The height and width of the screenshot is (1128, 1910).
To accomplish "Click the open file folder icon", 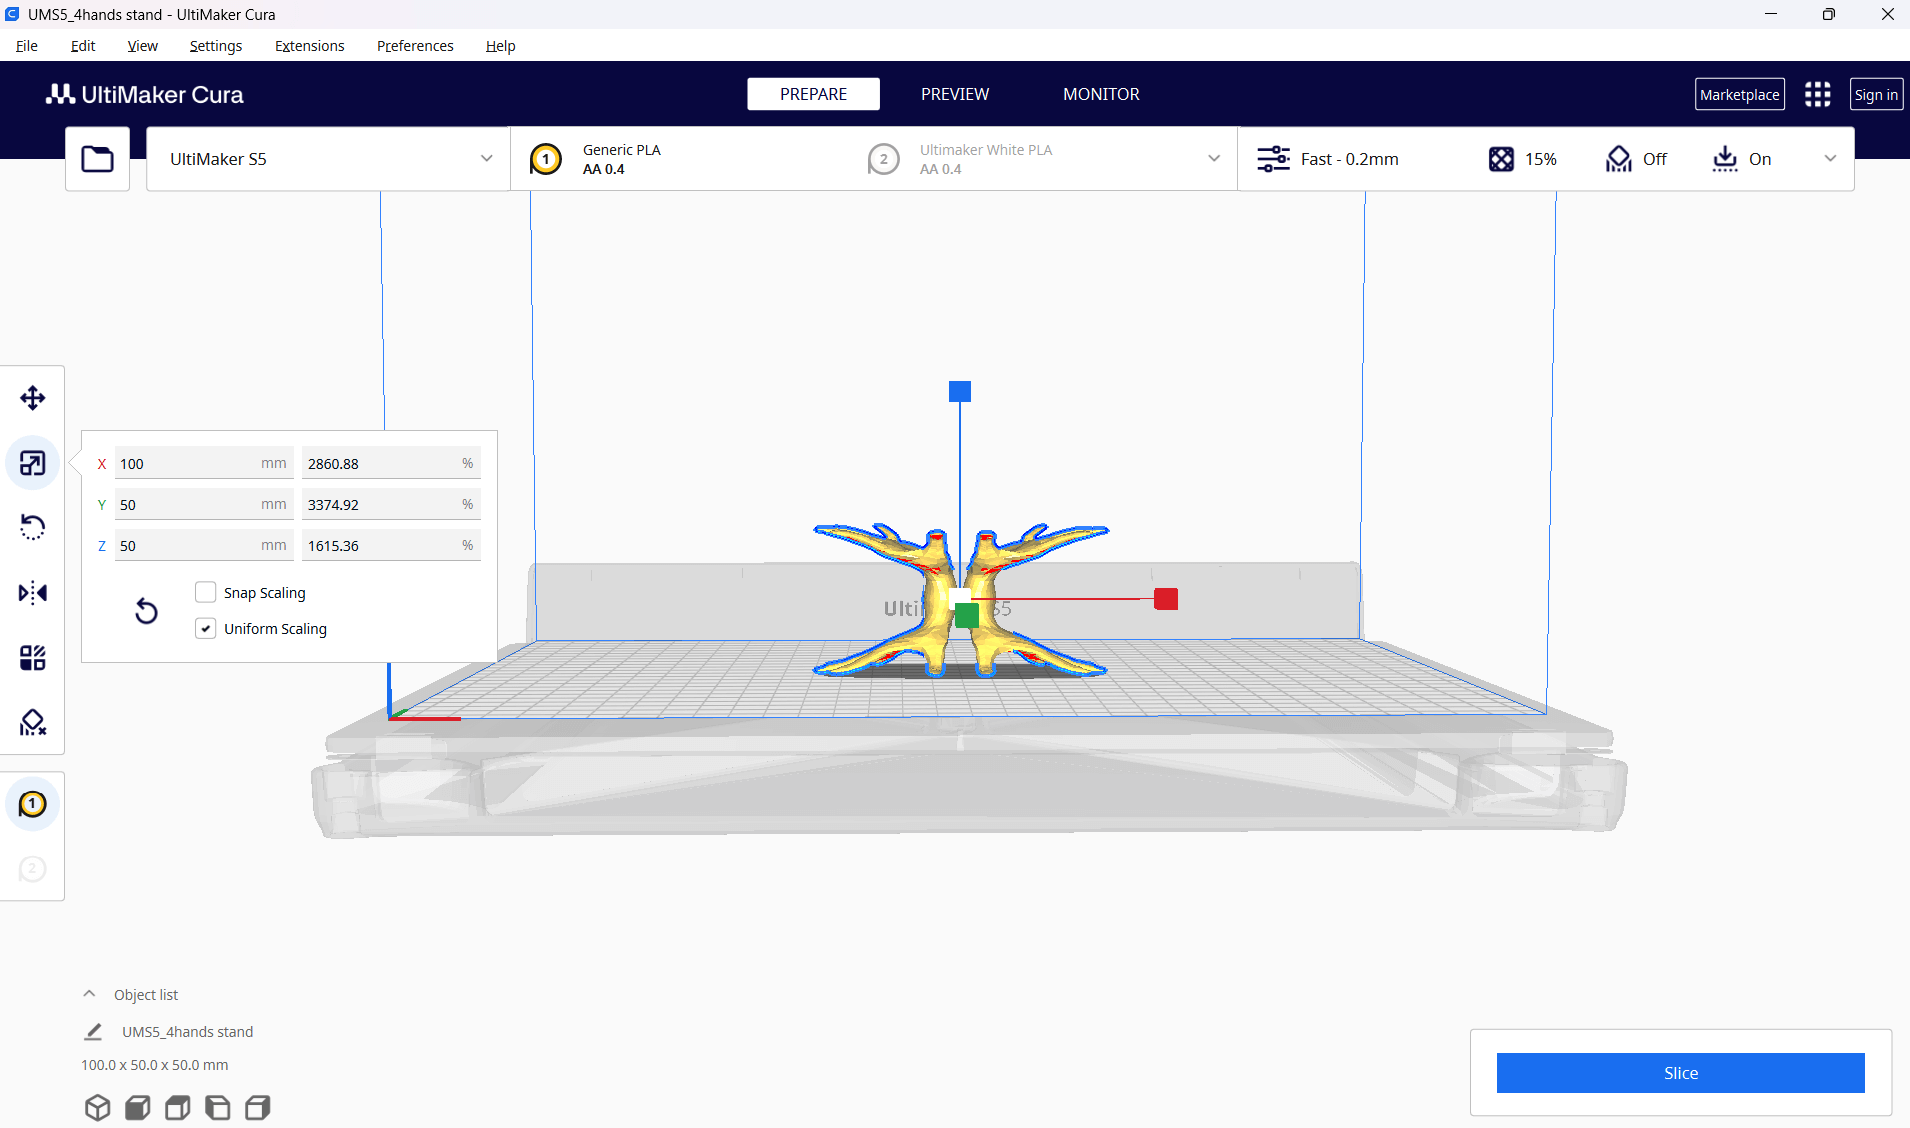I will pyautogui.click(x=97, y=159).
